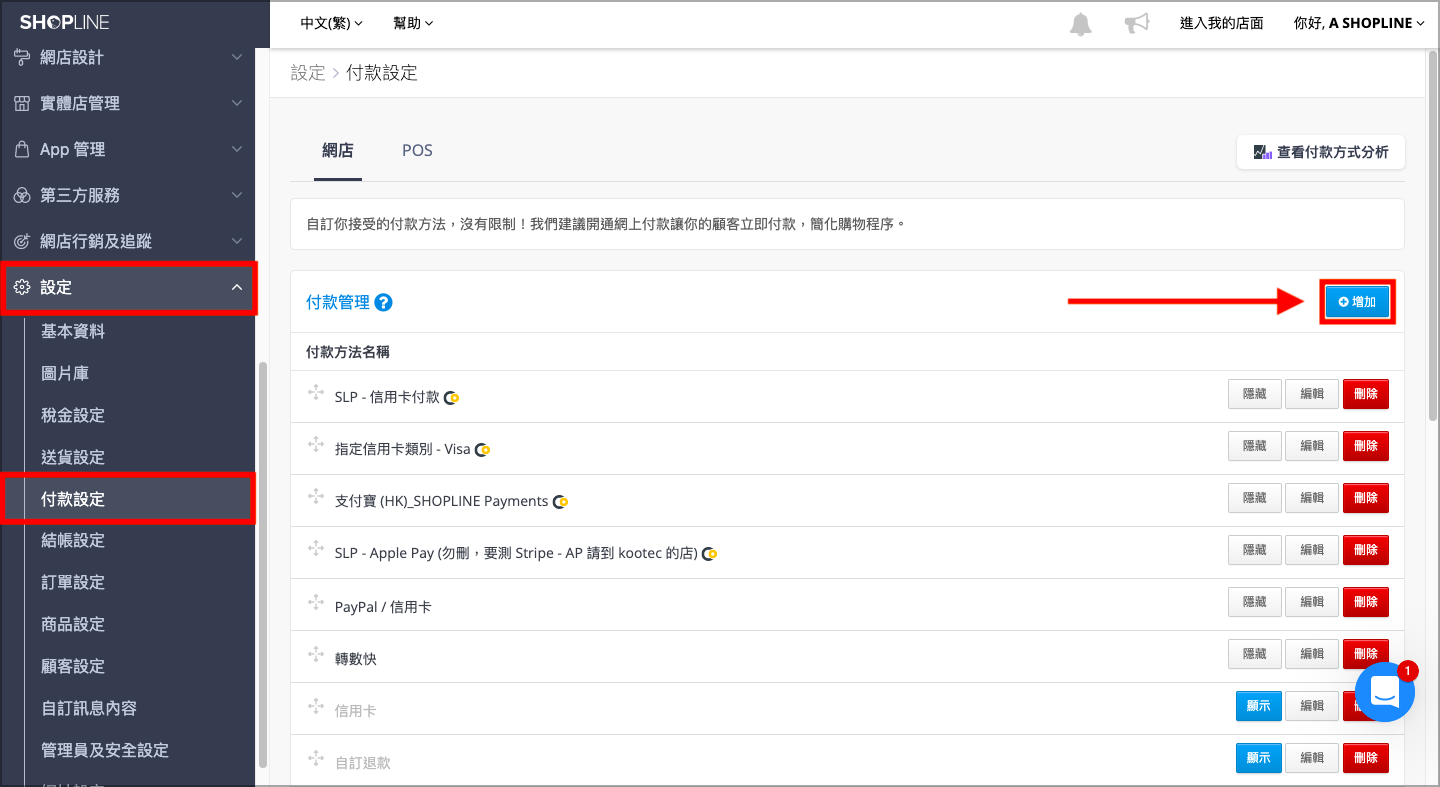1440x787 pixels.
Task: Hide the SLP - Apple Pay payment method
Action: (1254, 550)
